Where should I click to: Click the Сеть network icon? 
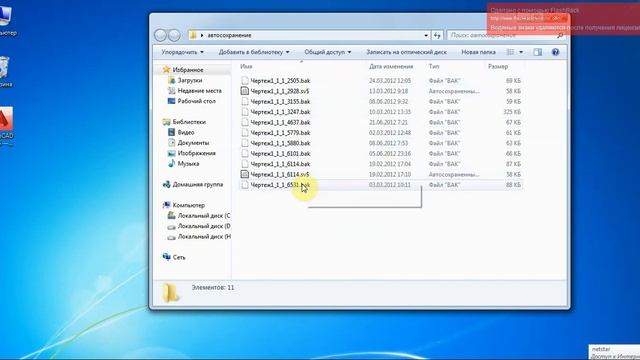[166, 257]
